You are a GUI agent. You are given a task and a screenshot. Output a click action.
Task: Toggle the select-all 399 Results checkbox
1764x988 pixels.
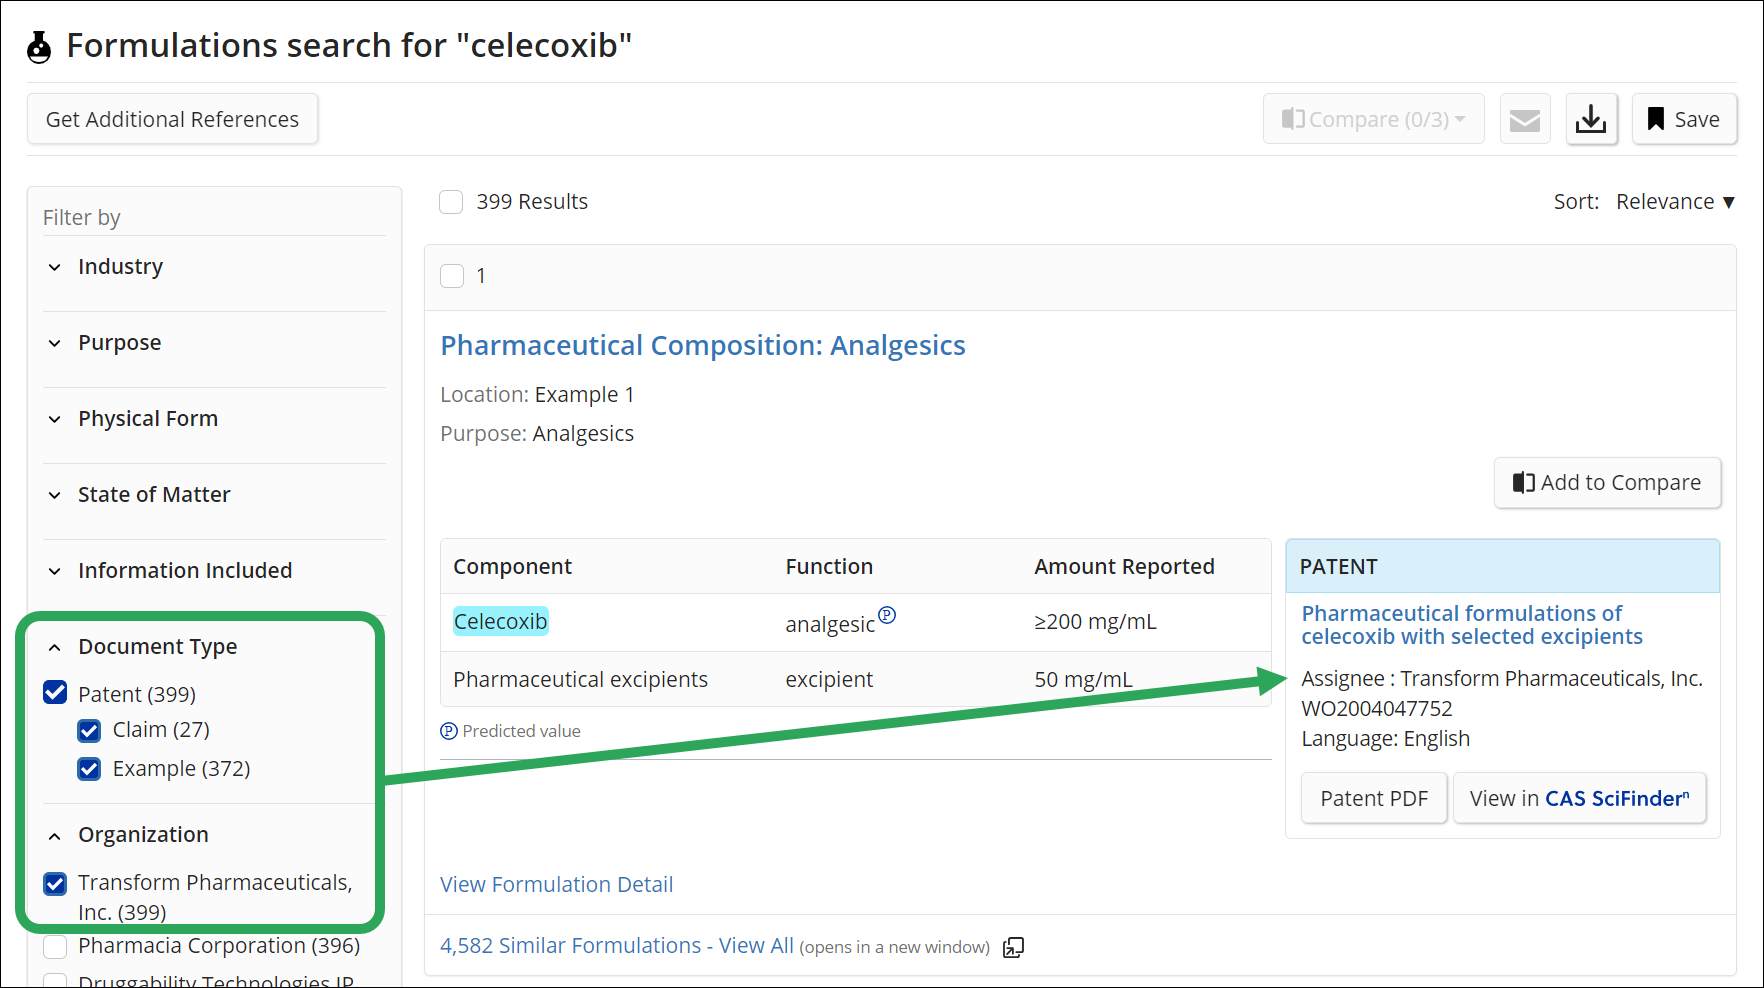point(451,202)
